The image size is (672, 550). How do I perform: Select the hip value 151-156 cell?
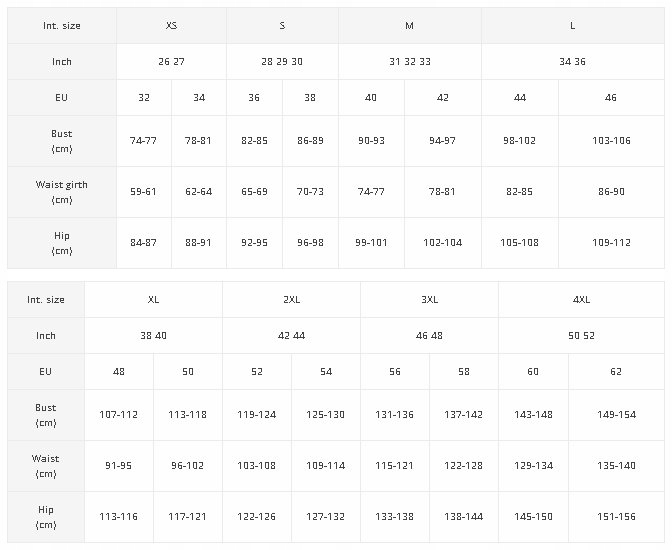pos(615,516)
